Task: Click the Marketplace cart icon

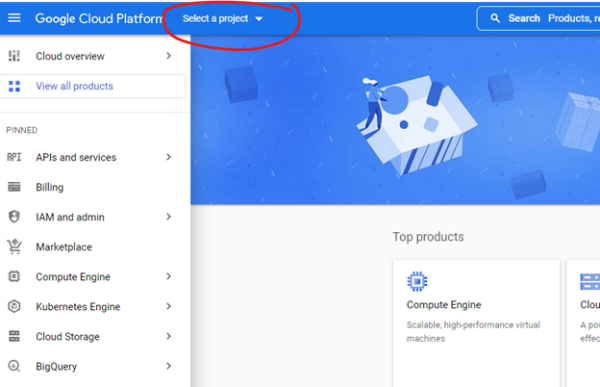Action: 14,247
